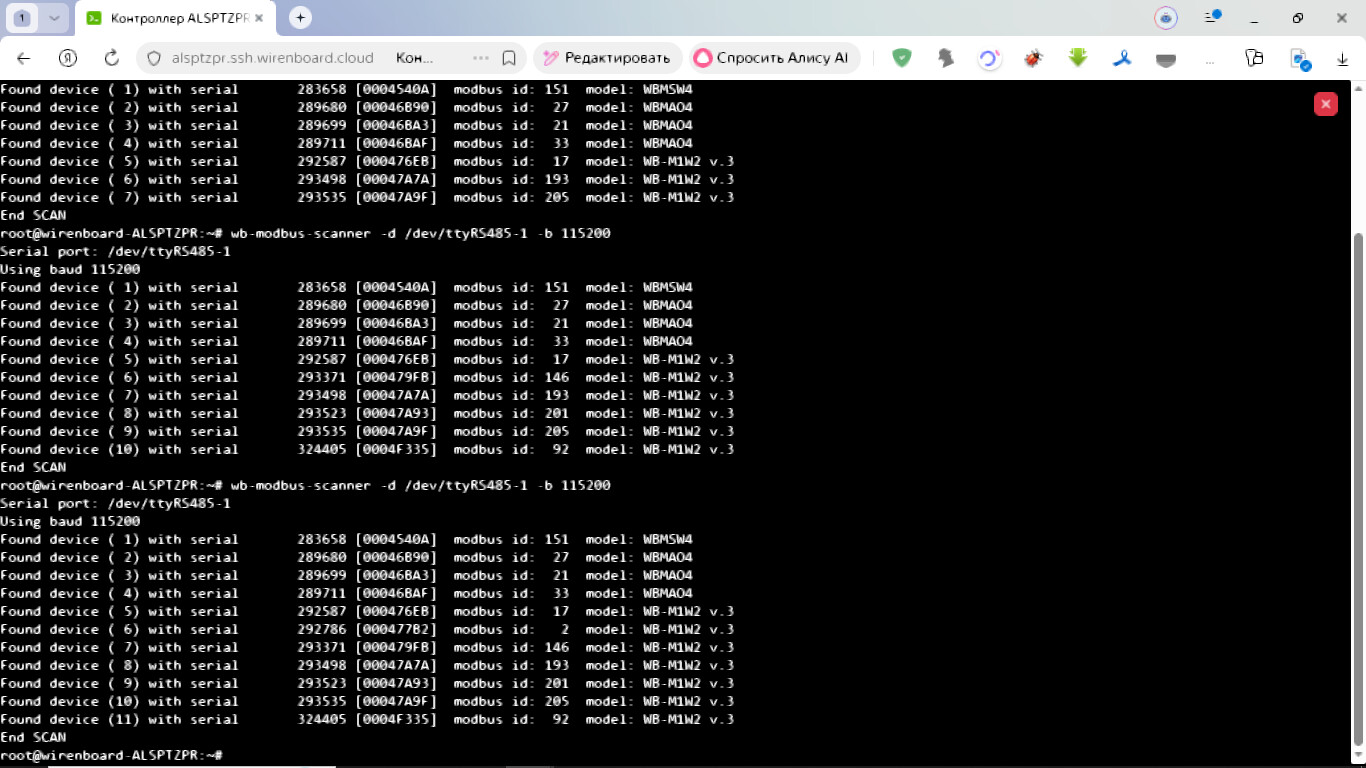Open the Yandex home button
The width and height of the screenshot is (1366, 768).
pyautogui.click(x=68, y=58)
